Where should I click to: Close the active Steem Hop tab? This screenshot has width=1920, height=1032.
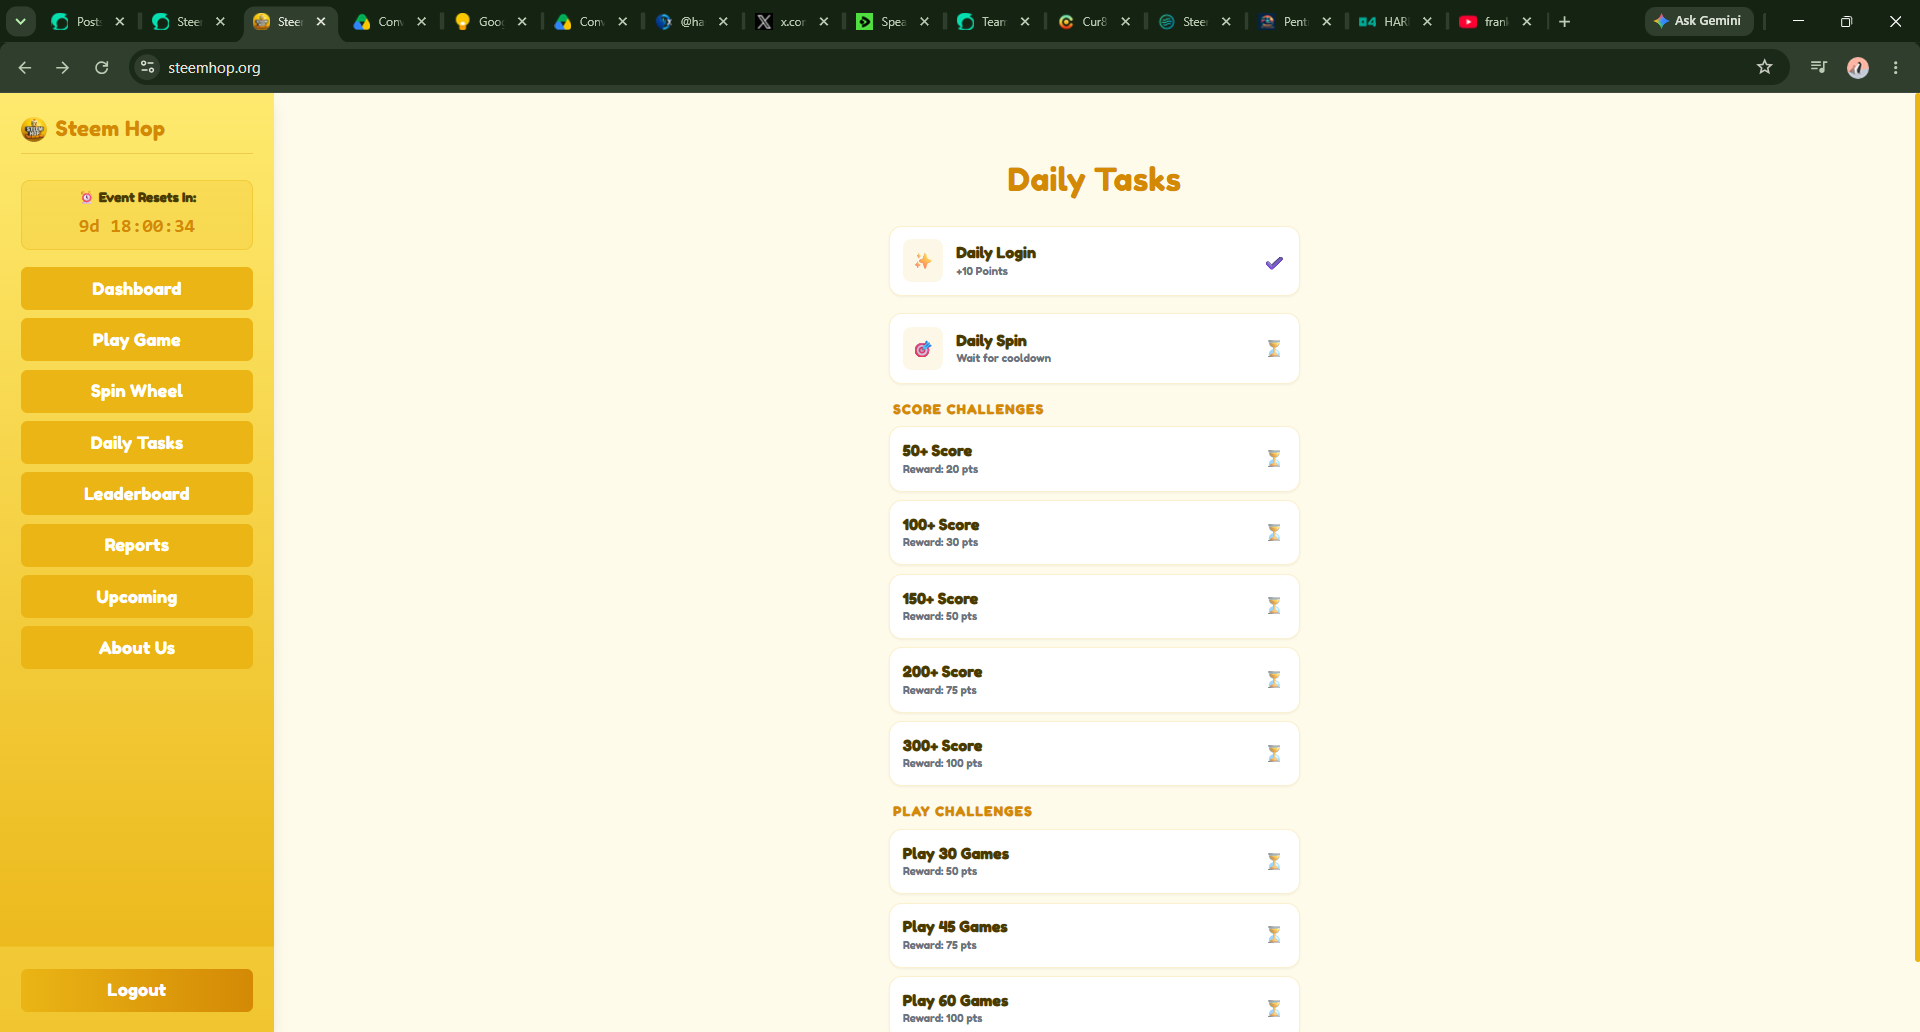(321, 21)
